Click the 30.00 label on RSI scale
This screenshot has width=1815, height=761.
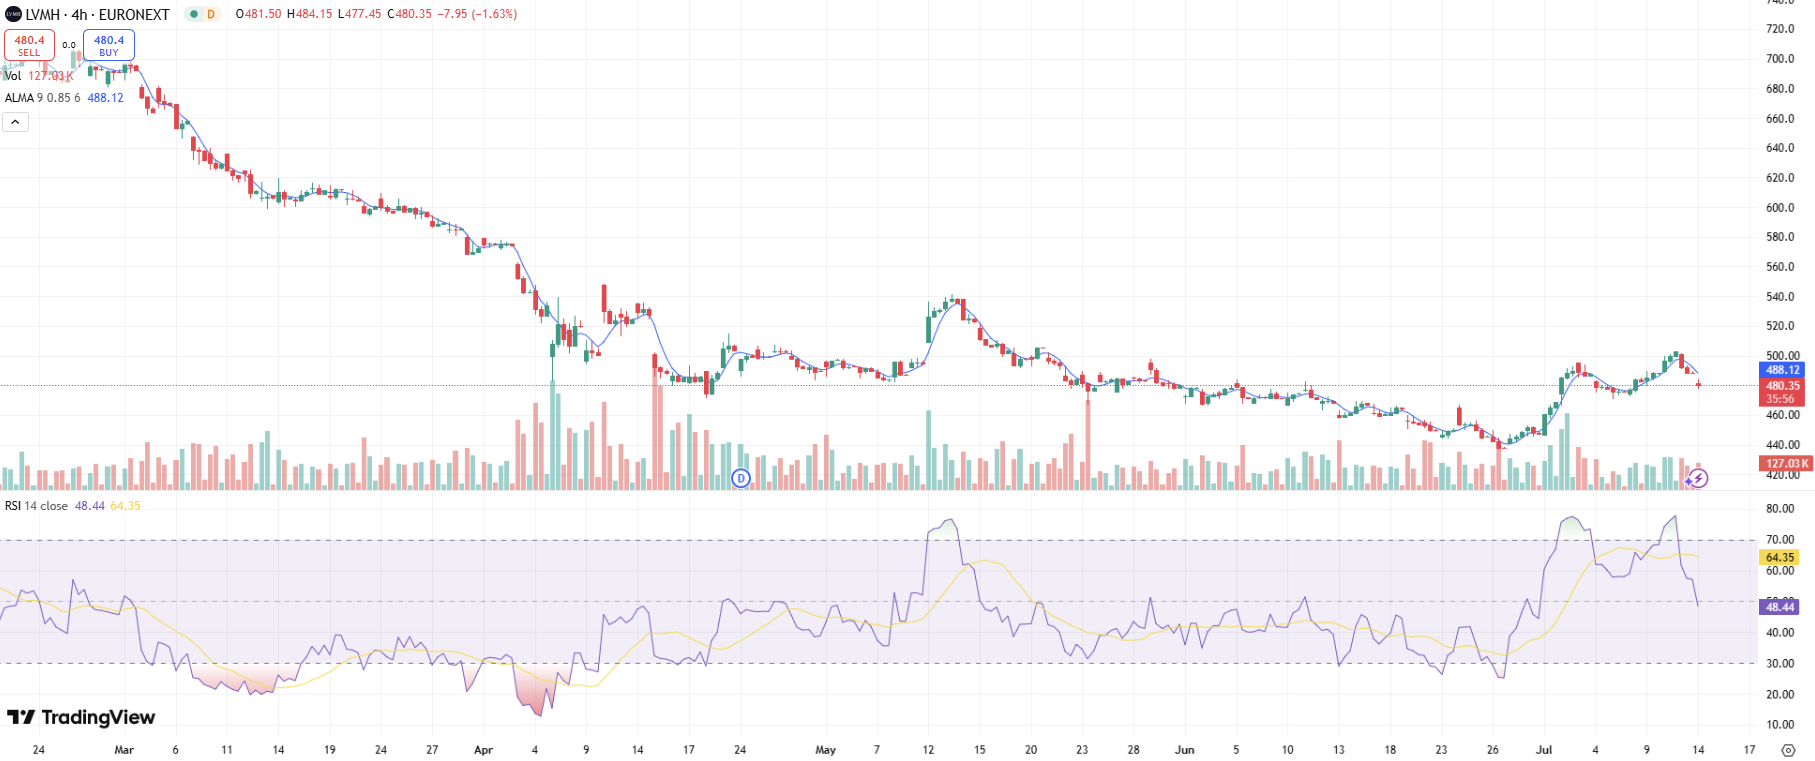pos(1779,664)
